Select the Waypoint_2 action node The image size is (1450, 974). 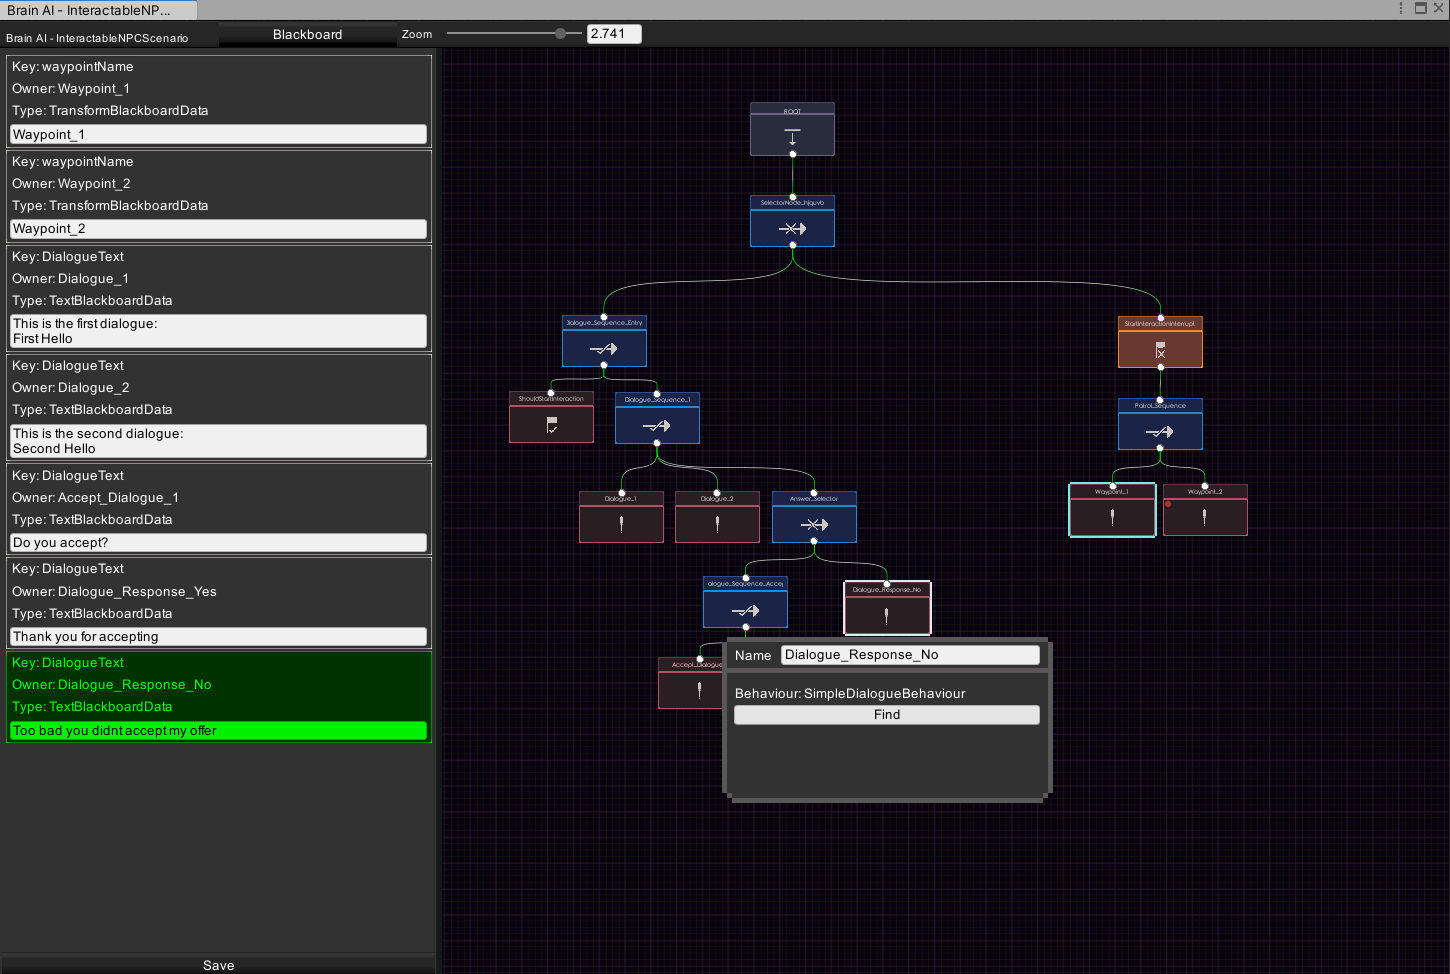[1205, 510]
